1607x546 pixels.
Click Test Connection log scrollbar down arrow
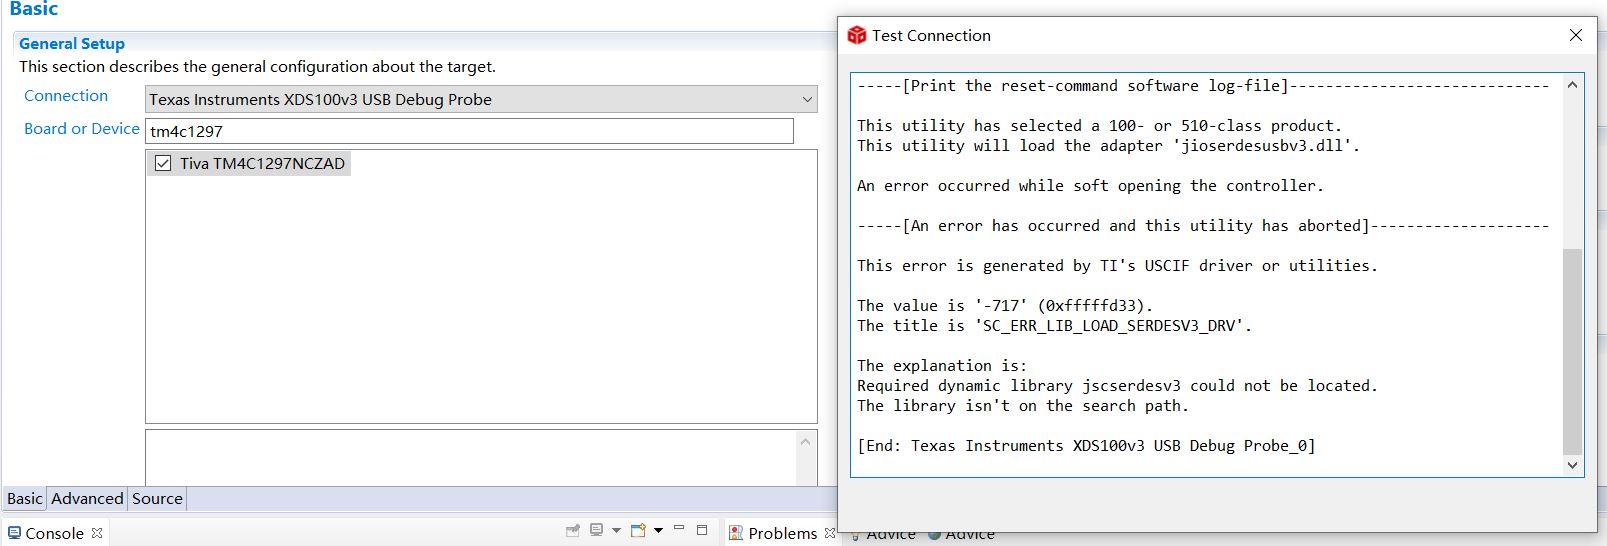coord(1572,465)
